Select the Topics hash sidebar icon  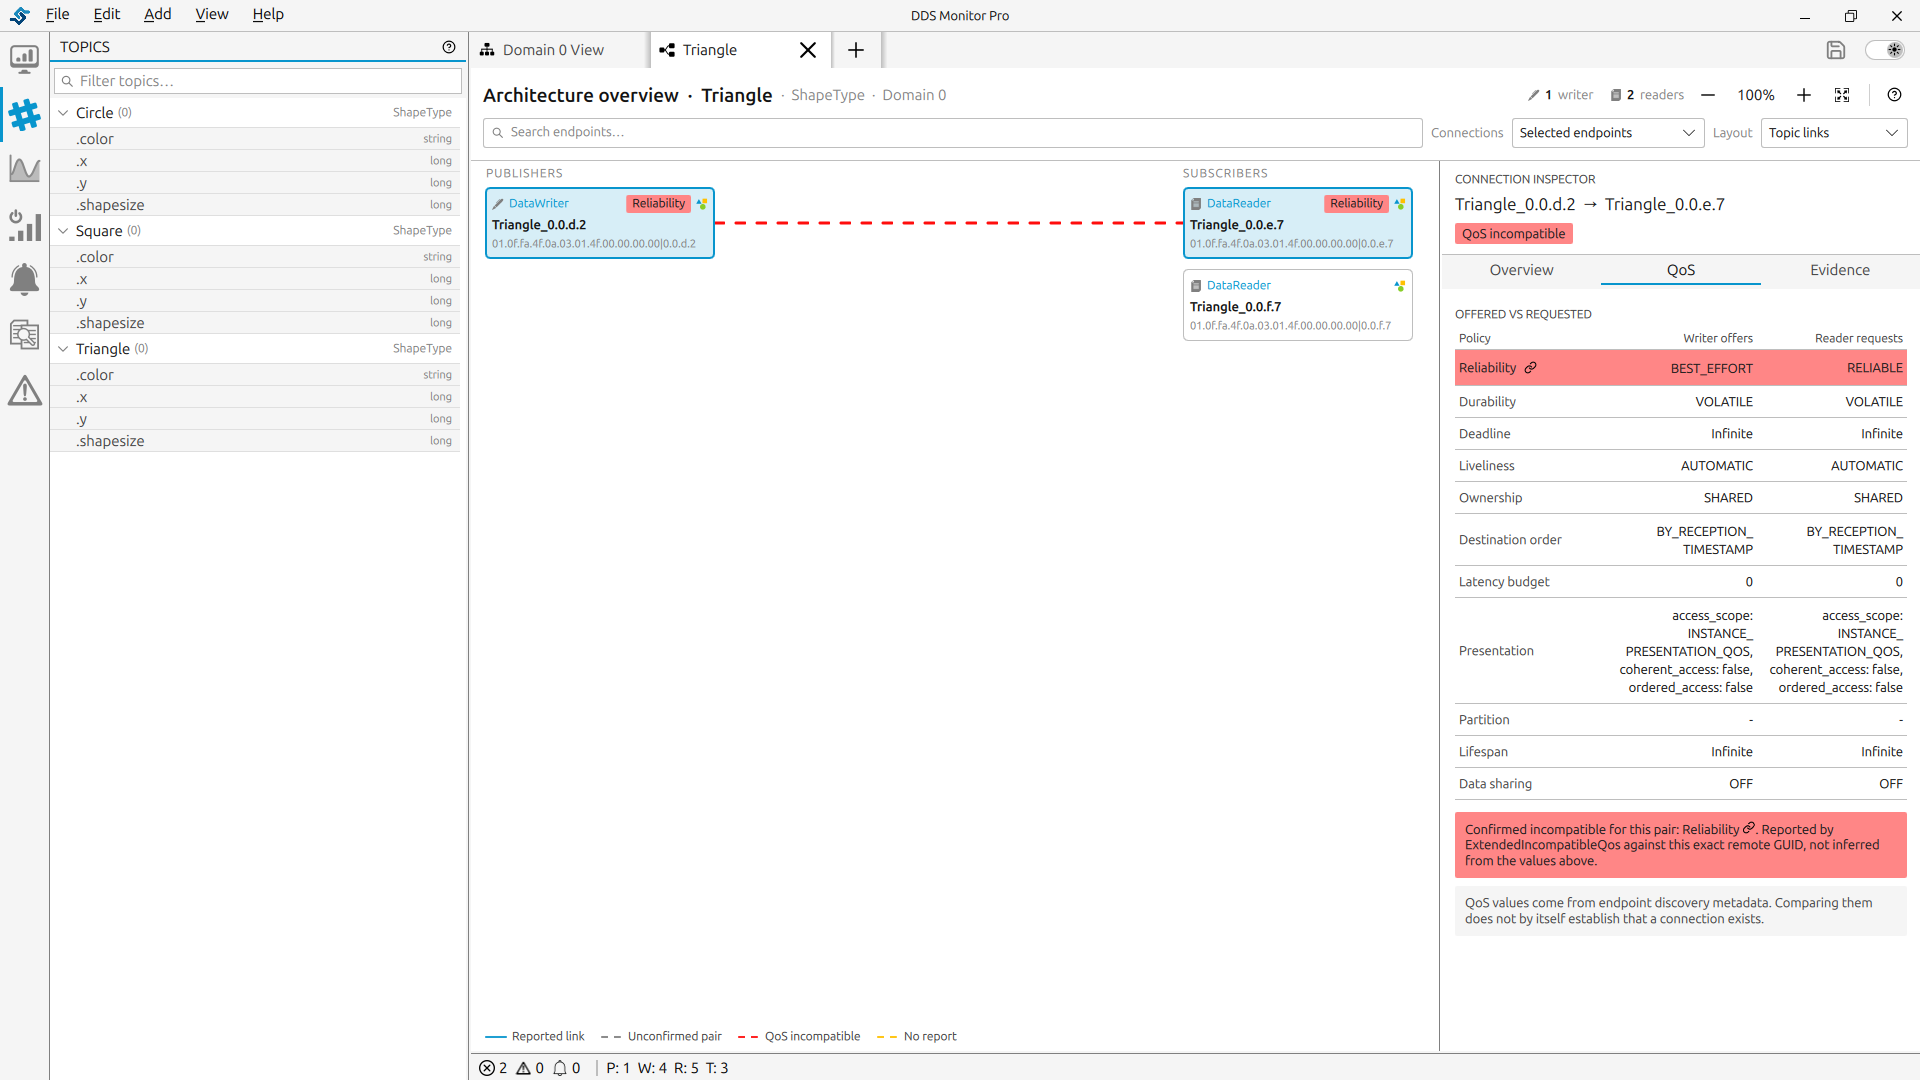pos(24,115)
